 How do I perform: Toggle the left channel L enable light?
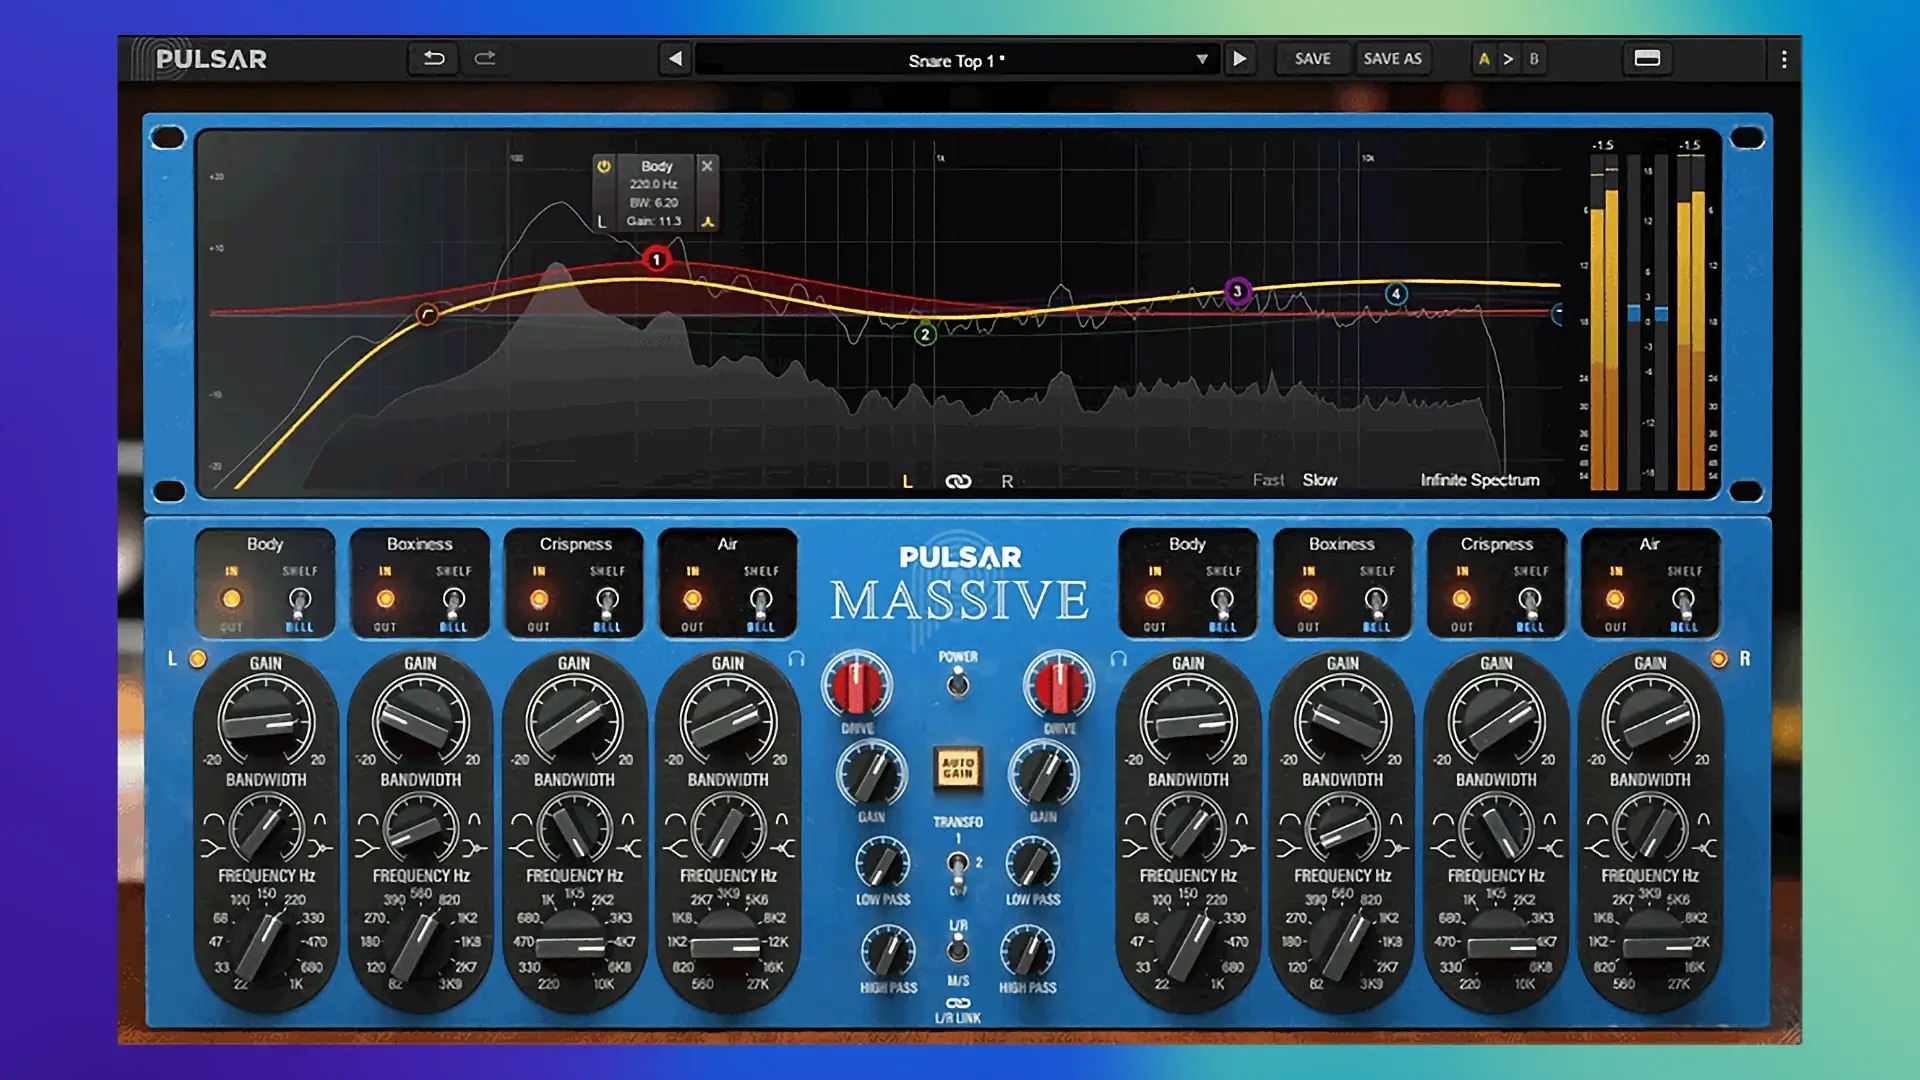(198, 659)
